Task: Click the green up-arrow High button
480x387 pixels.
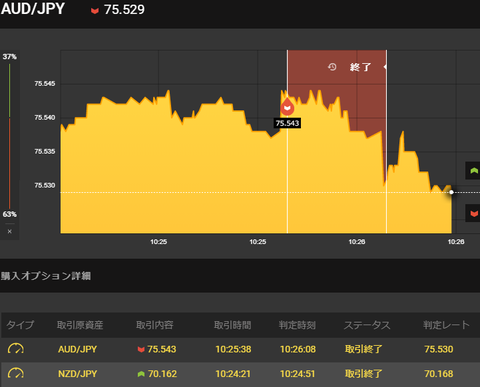Action: (473, 171)
